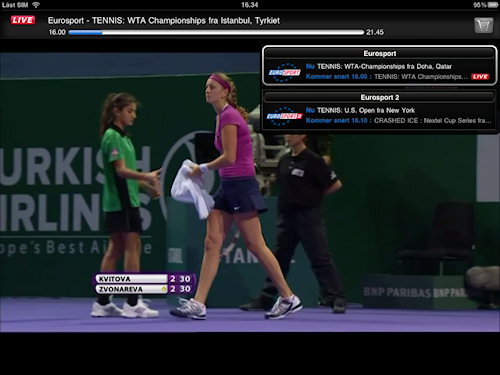Viewport: 500px width, 375px height.
Task: Tap the 16.00 start time label
Action: click(x=57, y=32)
